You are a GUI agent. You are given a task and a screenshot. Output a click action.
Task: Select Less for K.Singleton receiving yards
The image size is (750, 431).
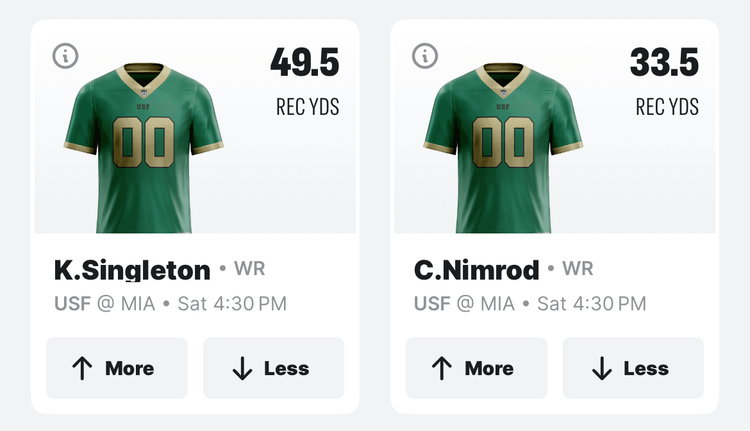point(274,368)
